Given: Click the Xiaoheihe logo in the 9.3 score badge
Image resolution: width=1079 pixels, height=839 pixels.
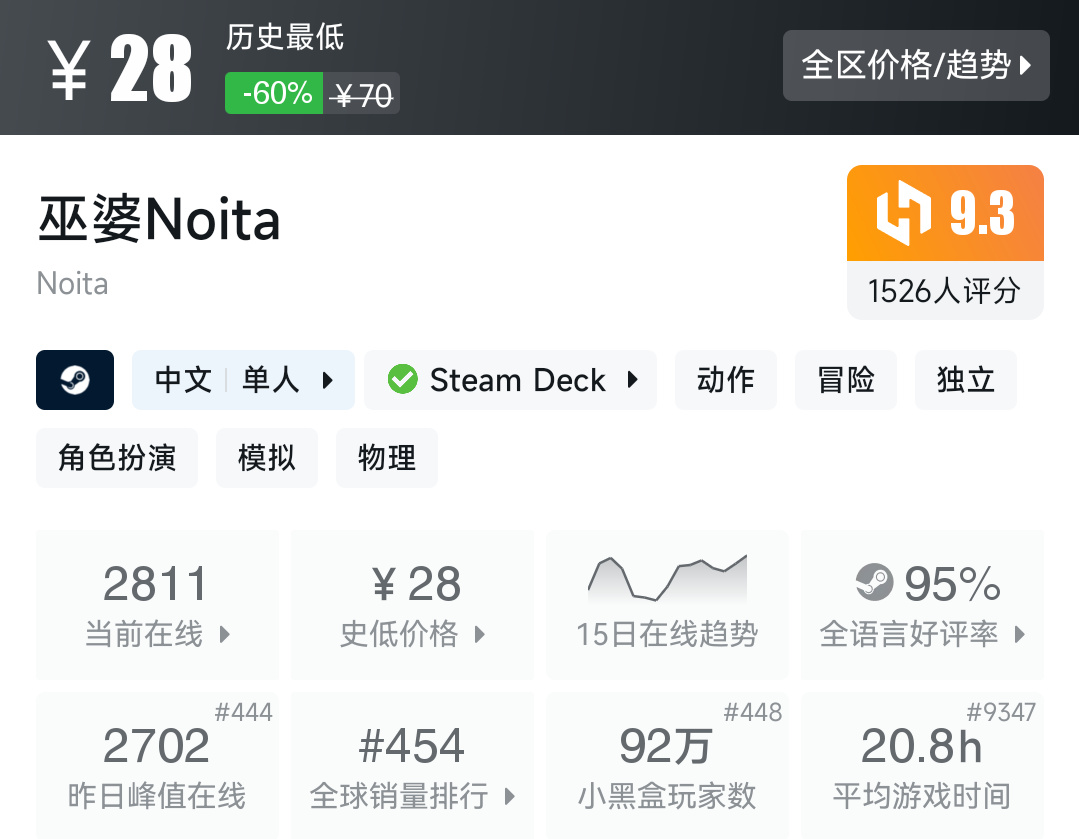Looking at the screenshot, I should 903,213.
